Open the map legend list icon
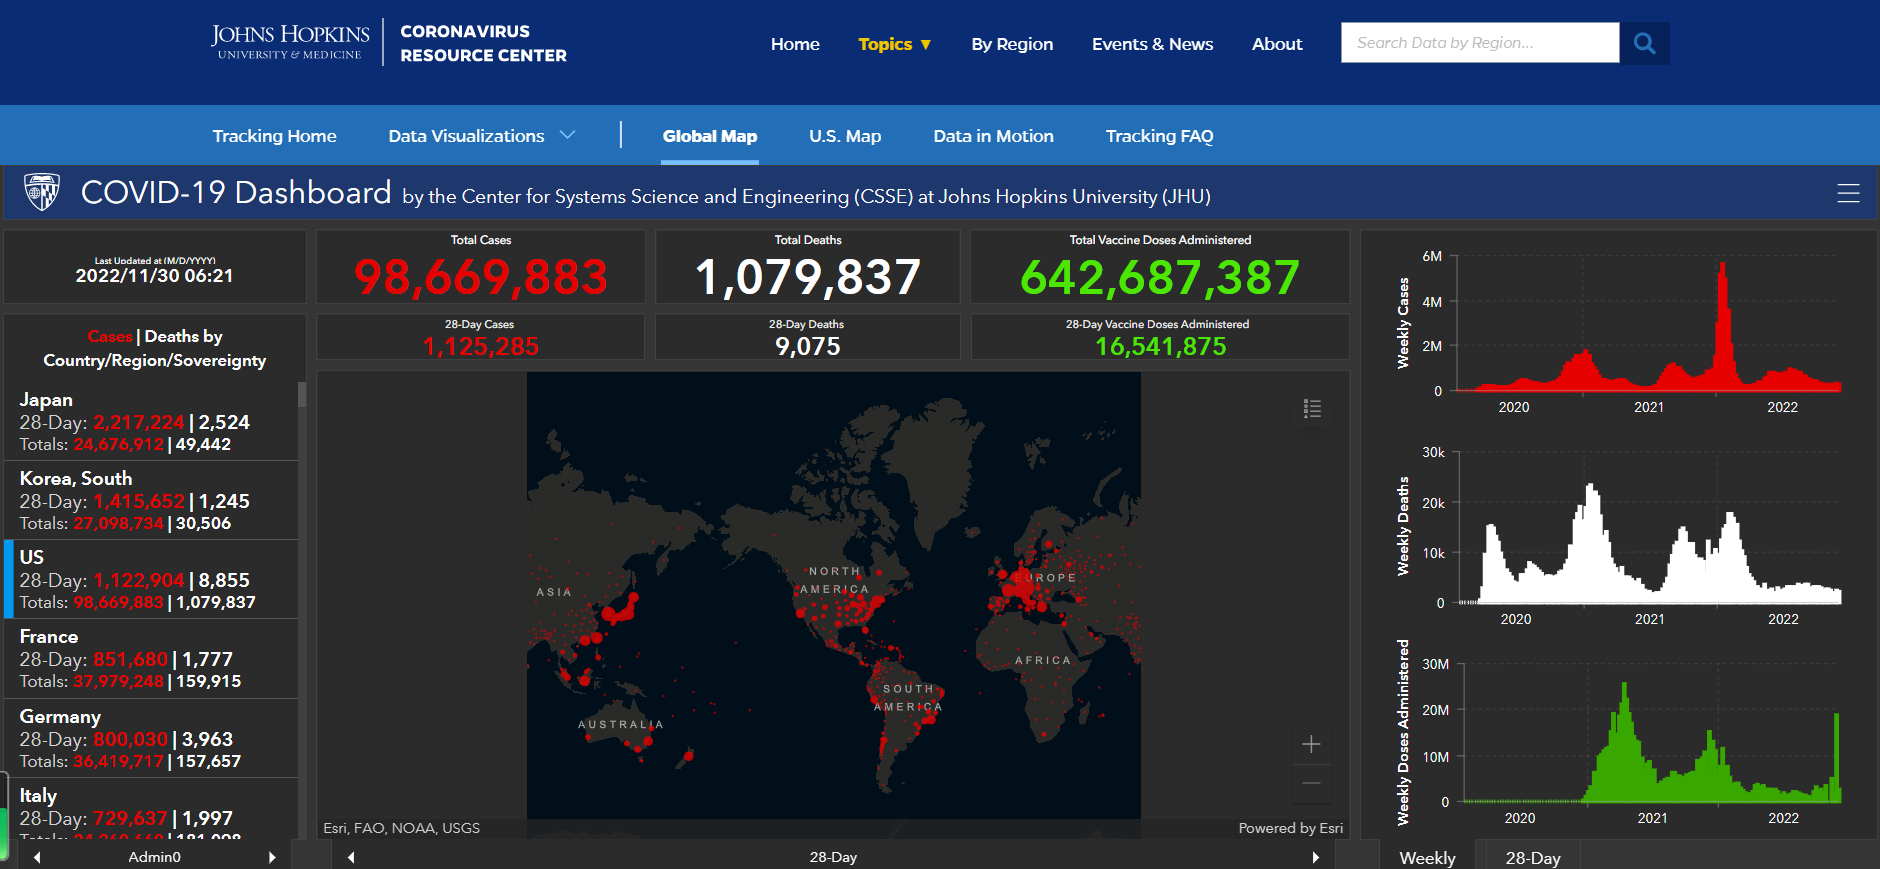Screen dimensions: 1880x869 pos(1312,408)
